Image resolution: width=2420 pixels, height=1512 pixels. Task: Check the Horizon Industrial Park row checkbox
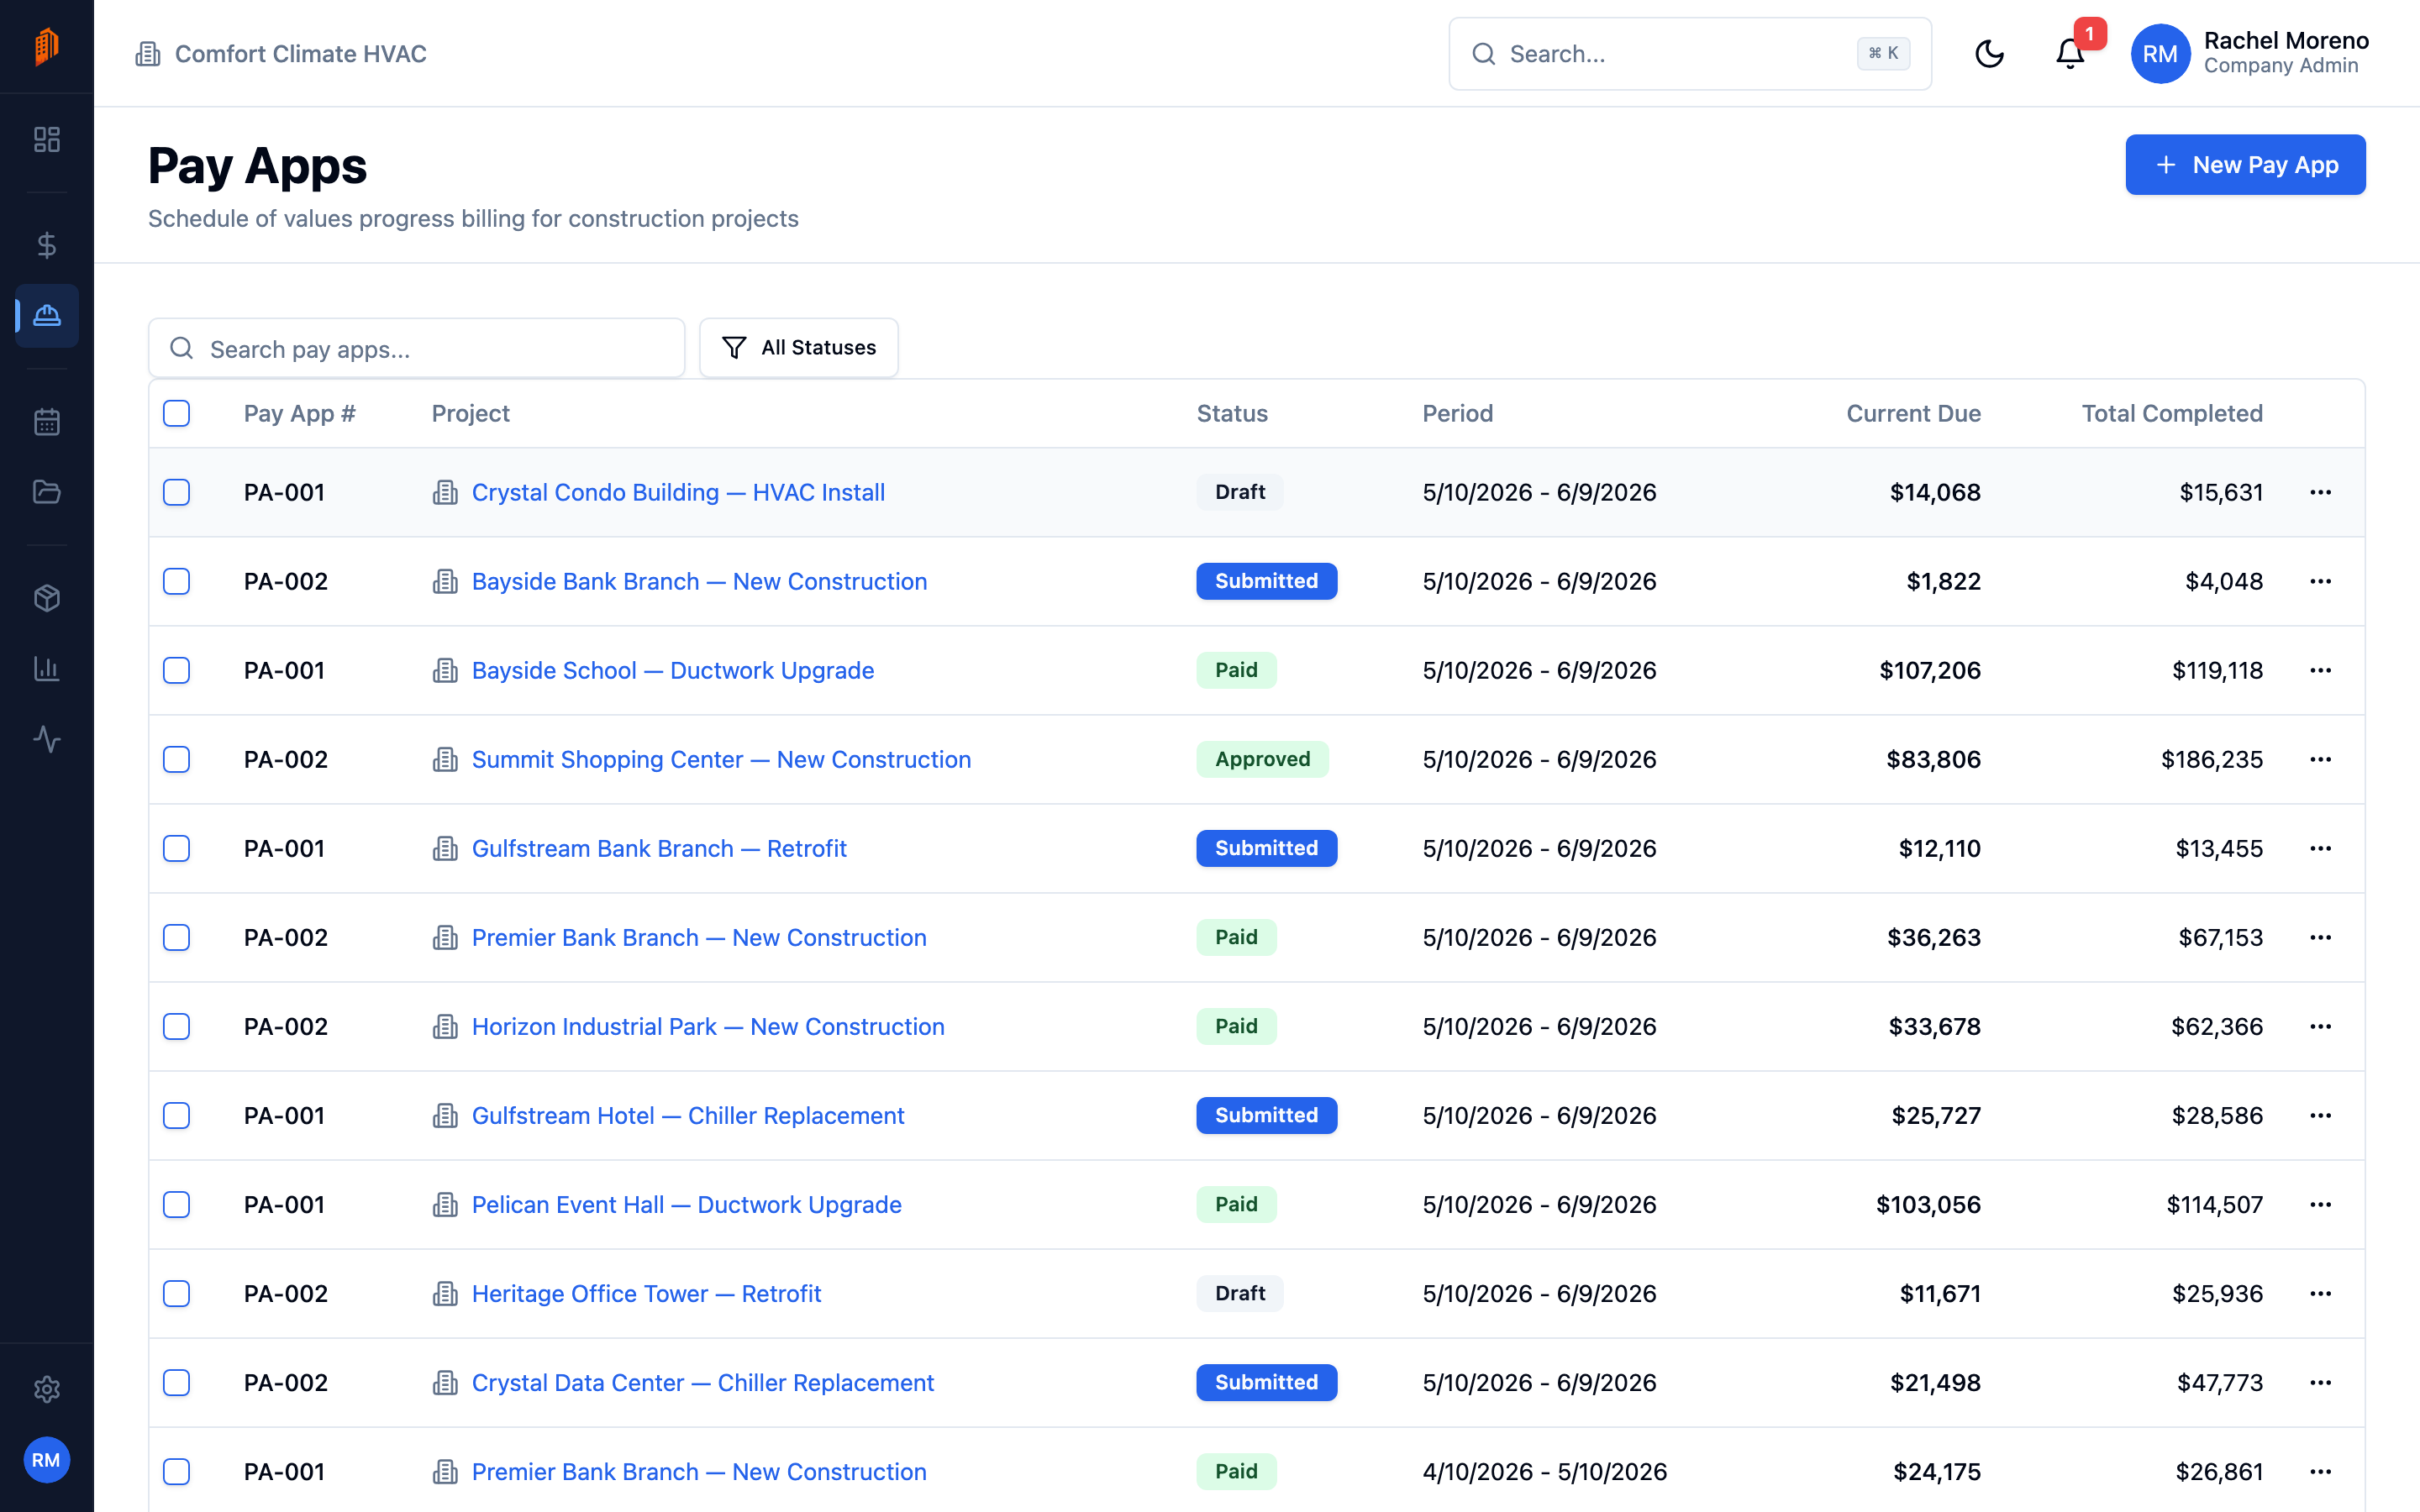point(177,1026)
